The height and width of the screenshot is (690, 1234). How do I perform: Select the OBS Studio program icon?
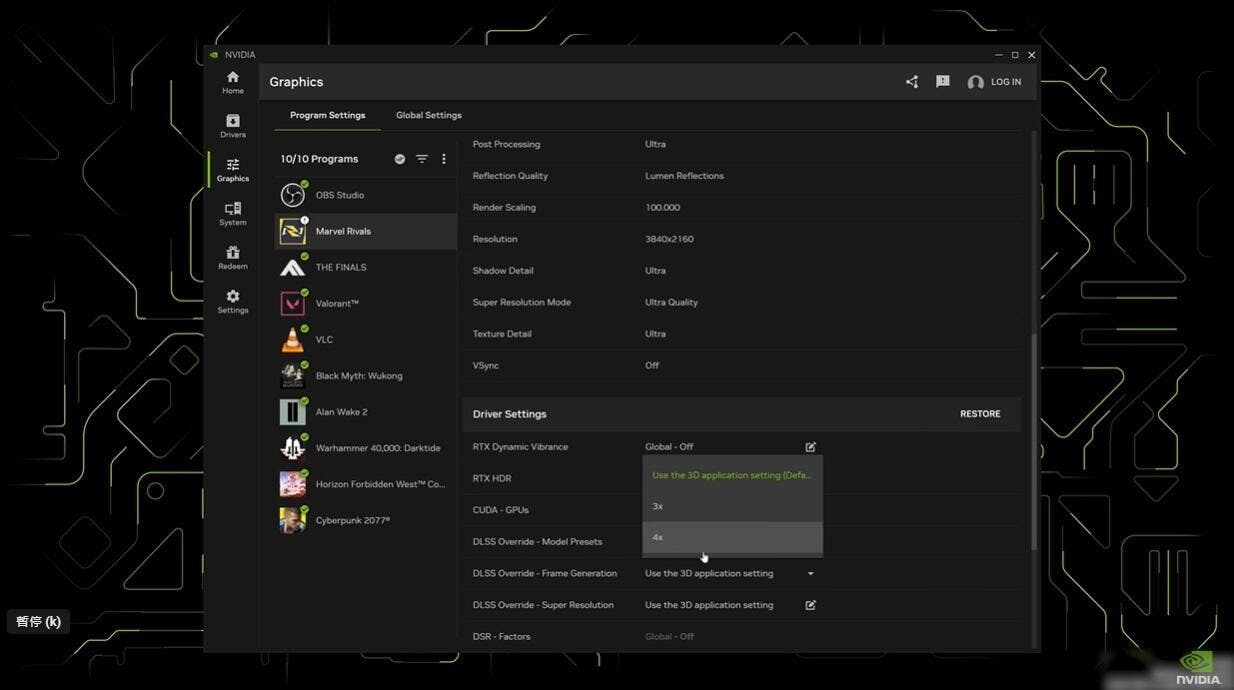293,195
